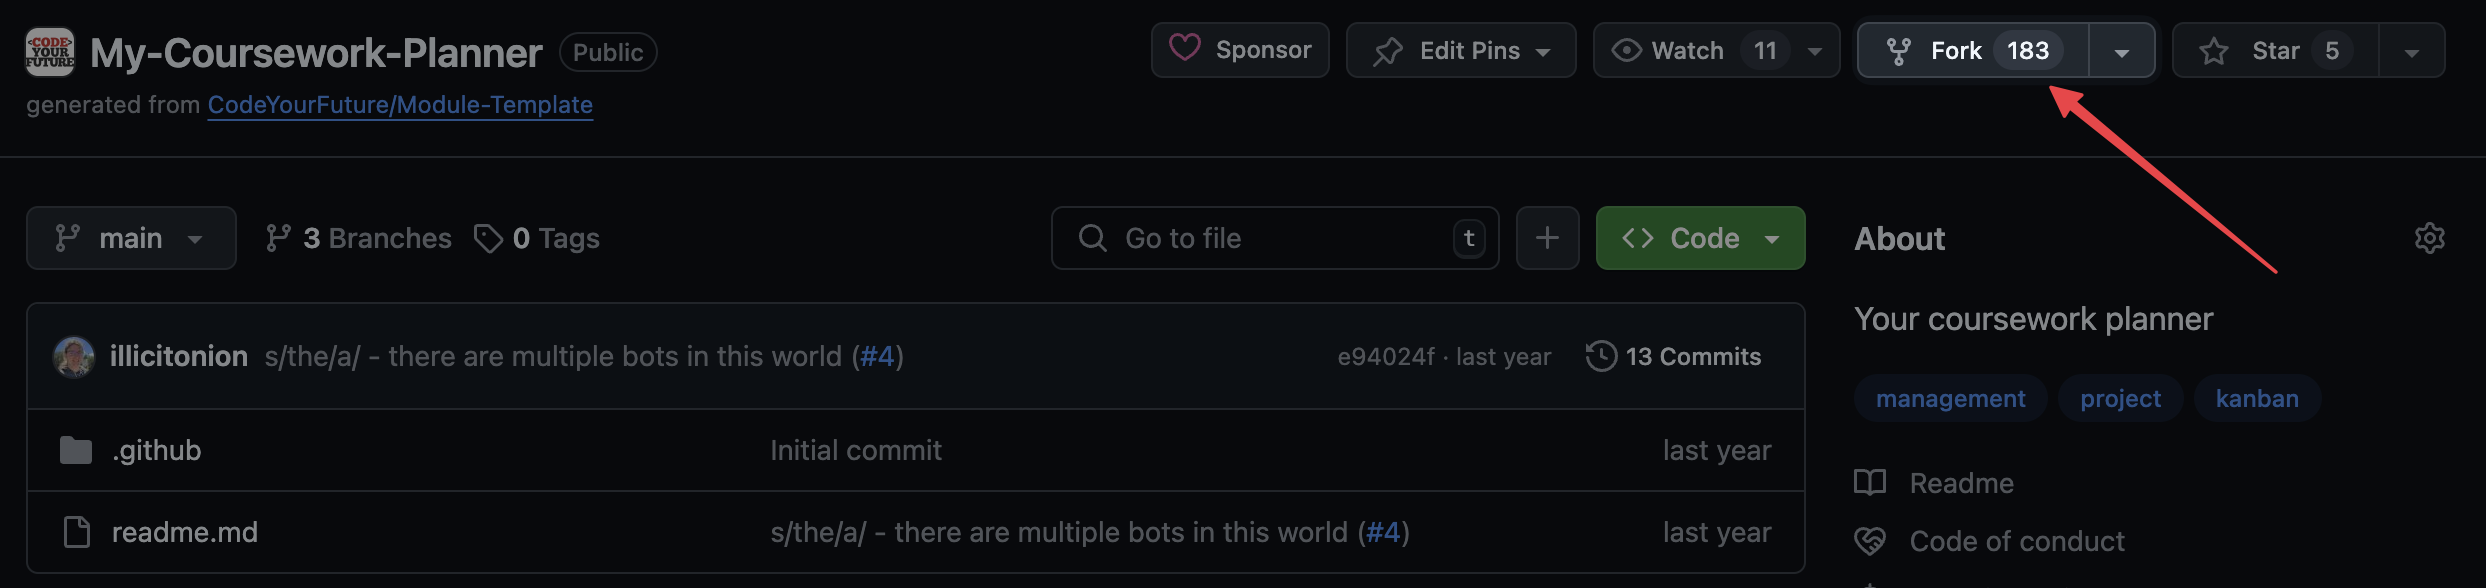The image size is (2486, 588).
Task: Open the CodeYourFuture/Module-Template link
Action: pyautogui.click(x=400, y=105)
